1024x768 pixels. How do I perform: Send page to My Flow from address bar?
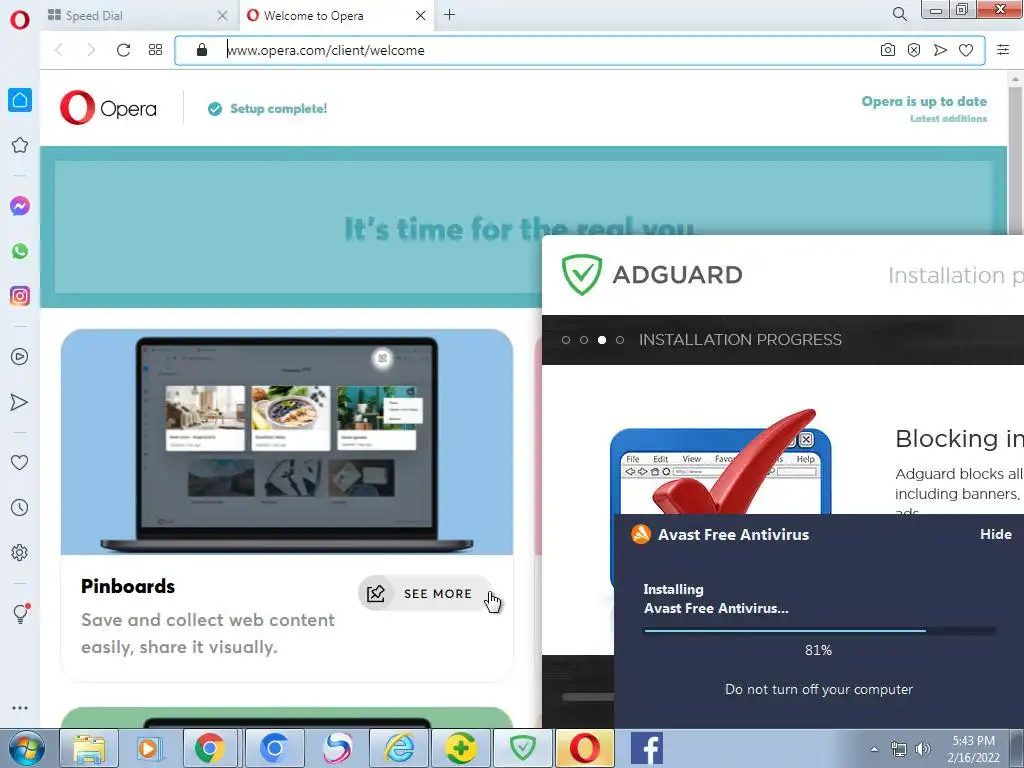click(x=940, y=50)
